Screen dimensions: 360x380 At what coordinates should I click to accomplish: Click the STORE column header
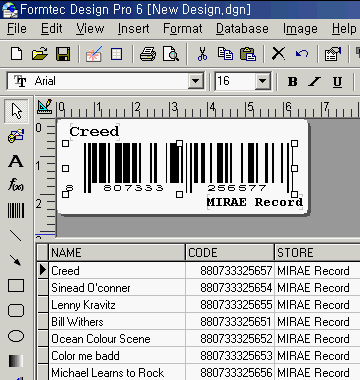318,253
